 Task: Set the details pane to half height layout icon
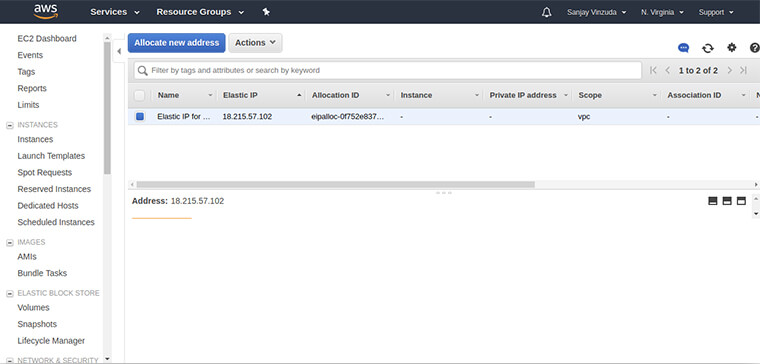[x=727, y=201]
